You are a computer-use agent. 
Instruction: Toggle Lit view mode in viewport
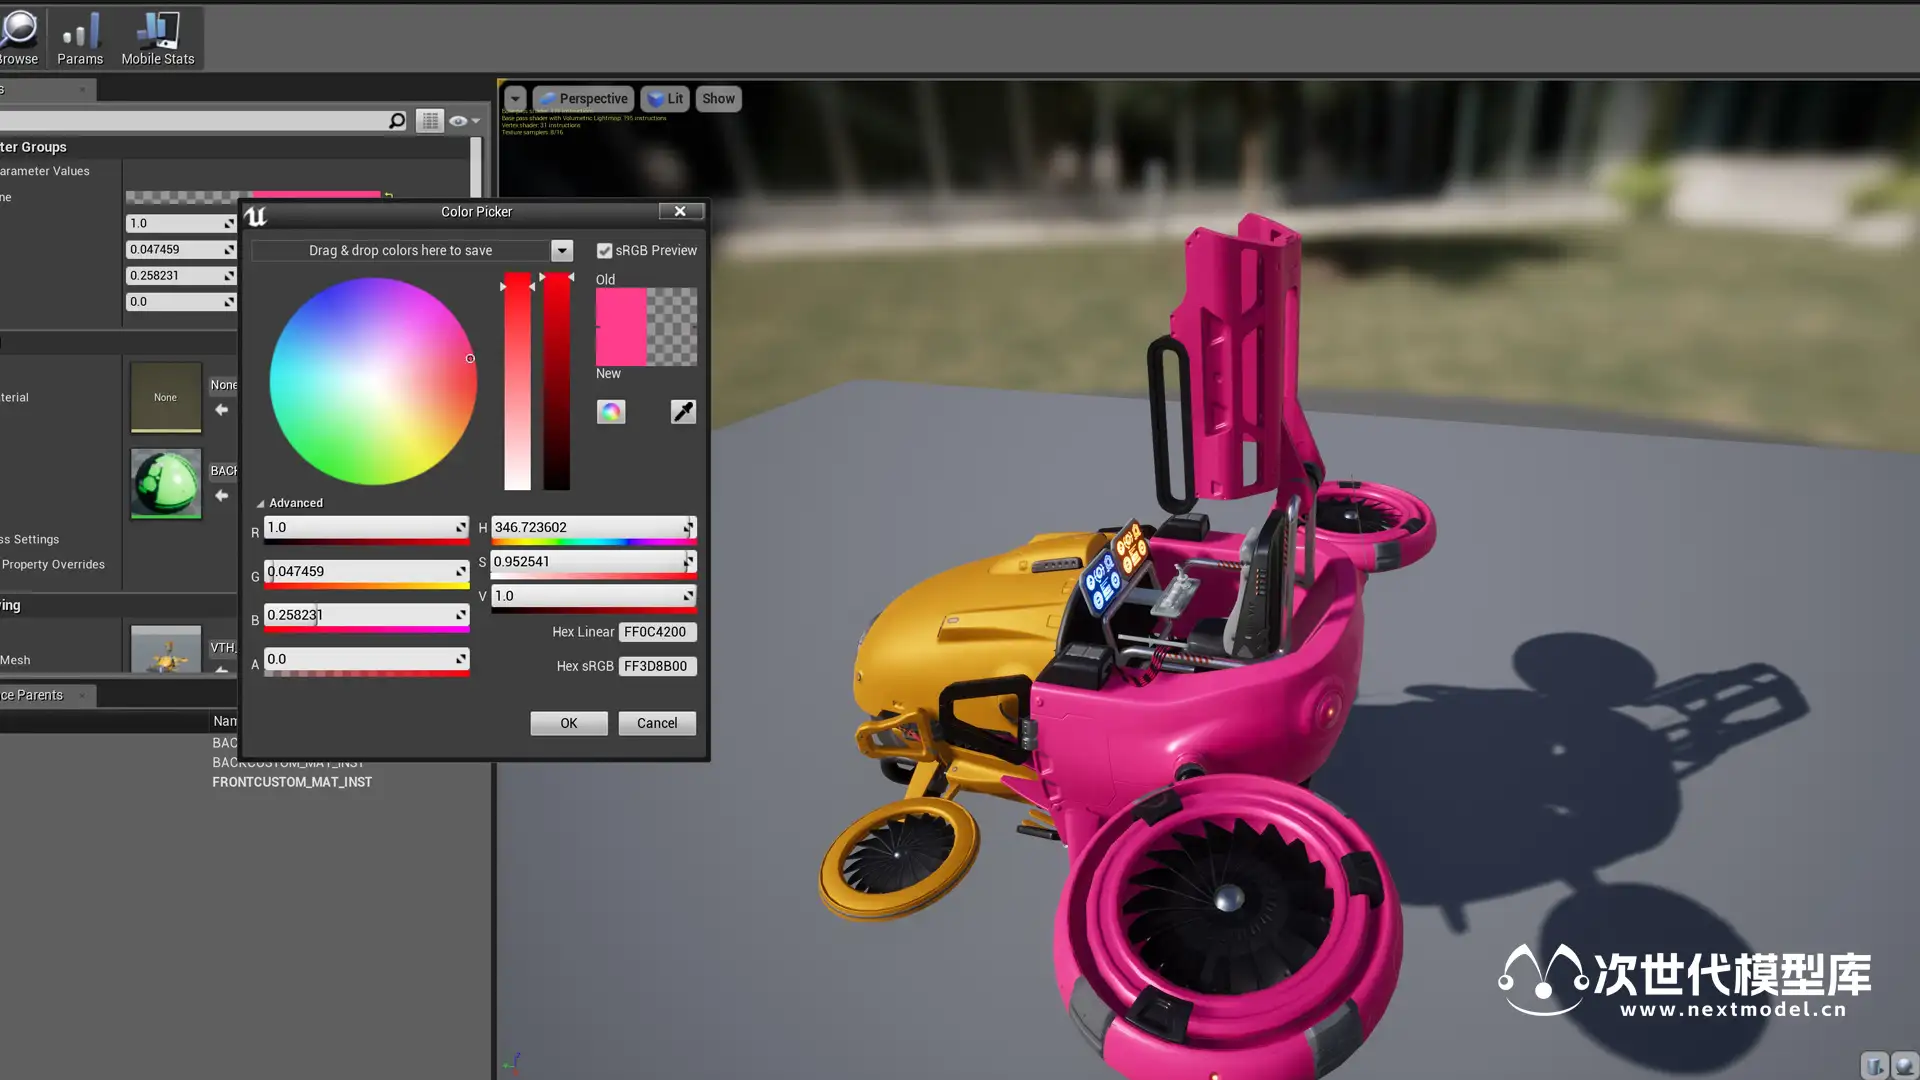665,99
